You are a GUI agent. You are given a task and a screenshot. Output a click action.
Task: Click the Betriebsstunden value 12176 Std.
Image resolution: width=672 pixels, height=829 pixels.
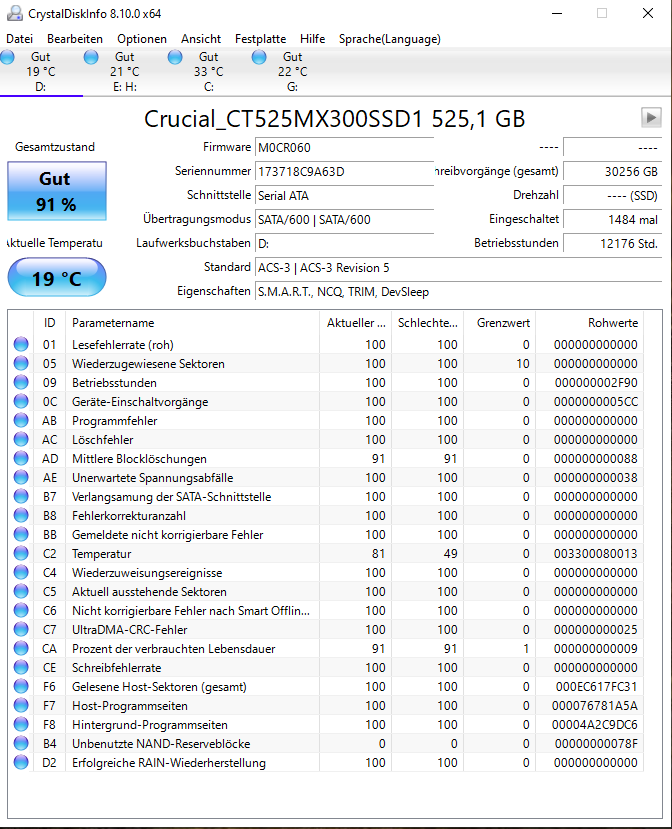[612, 244]
